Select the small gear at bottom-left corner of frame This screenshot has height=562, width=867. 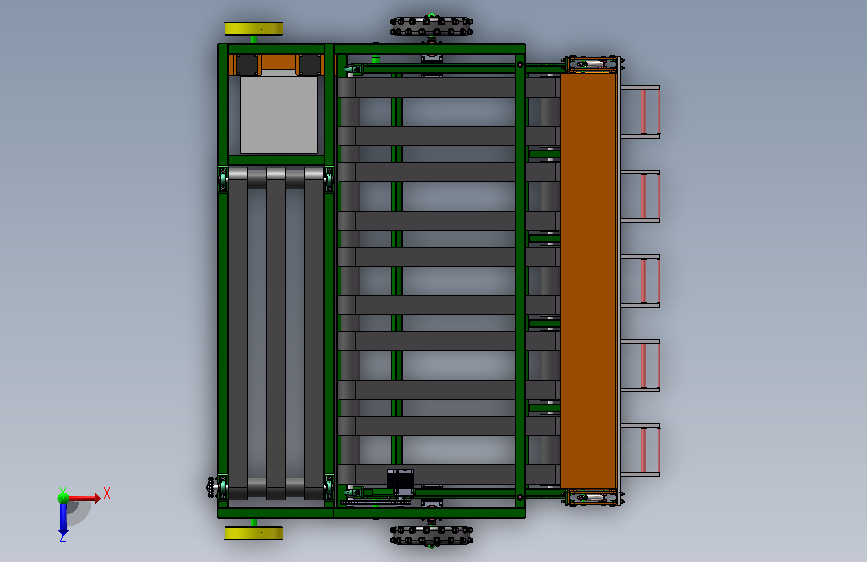(x=211, y=487)
